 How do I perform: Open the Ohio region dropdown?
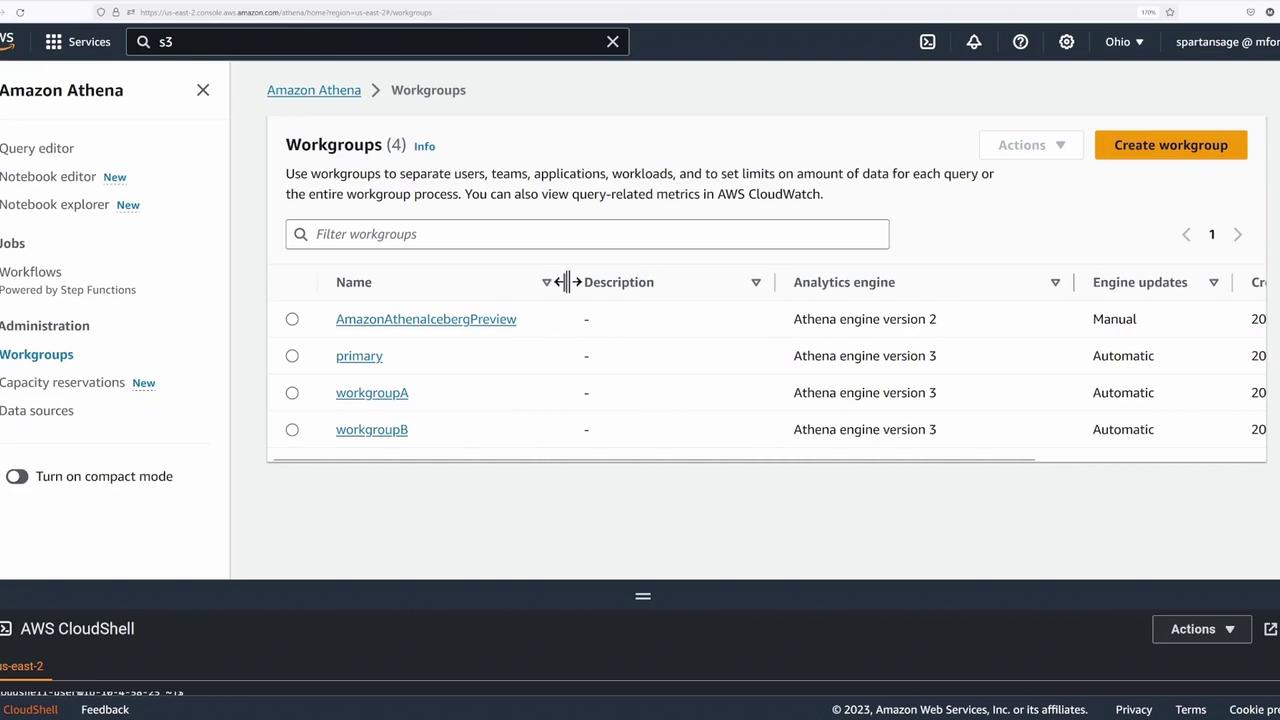coord(1124,42)
